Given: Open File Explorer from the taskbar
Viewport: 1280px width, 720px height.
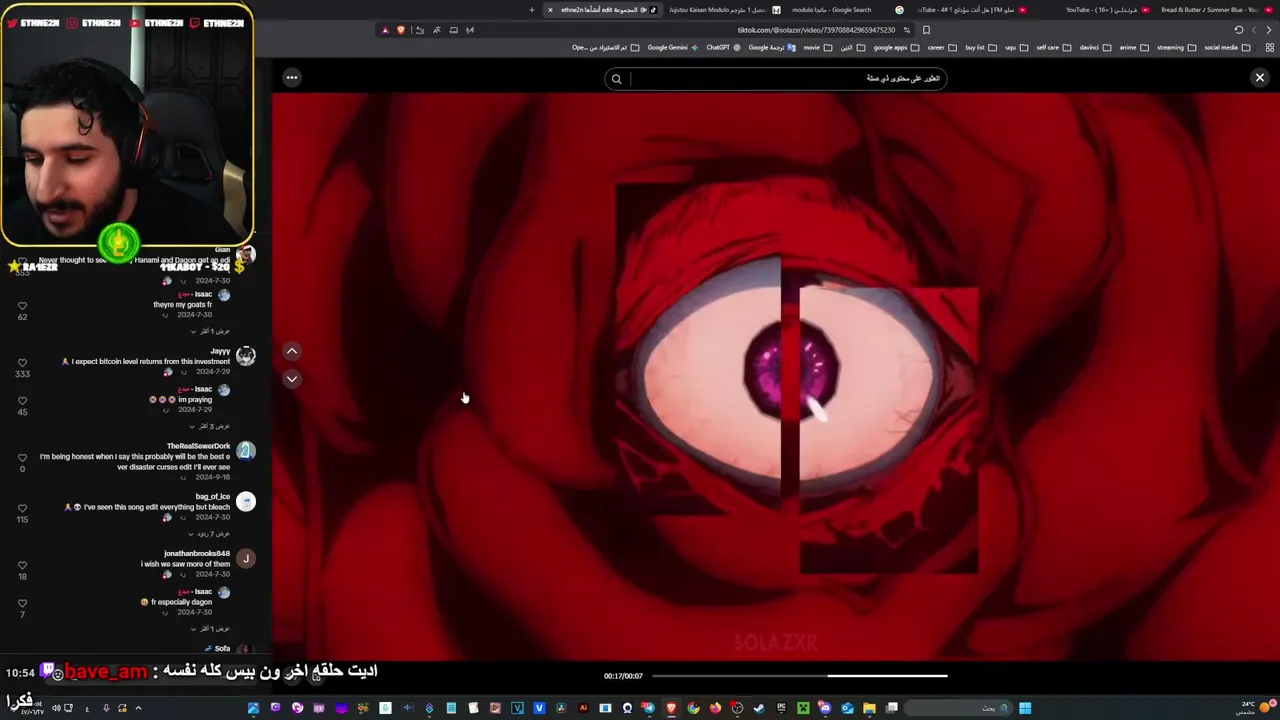Looking at the screenshot, I should tap(869, 709).
